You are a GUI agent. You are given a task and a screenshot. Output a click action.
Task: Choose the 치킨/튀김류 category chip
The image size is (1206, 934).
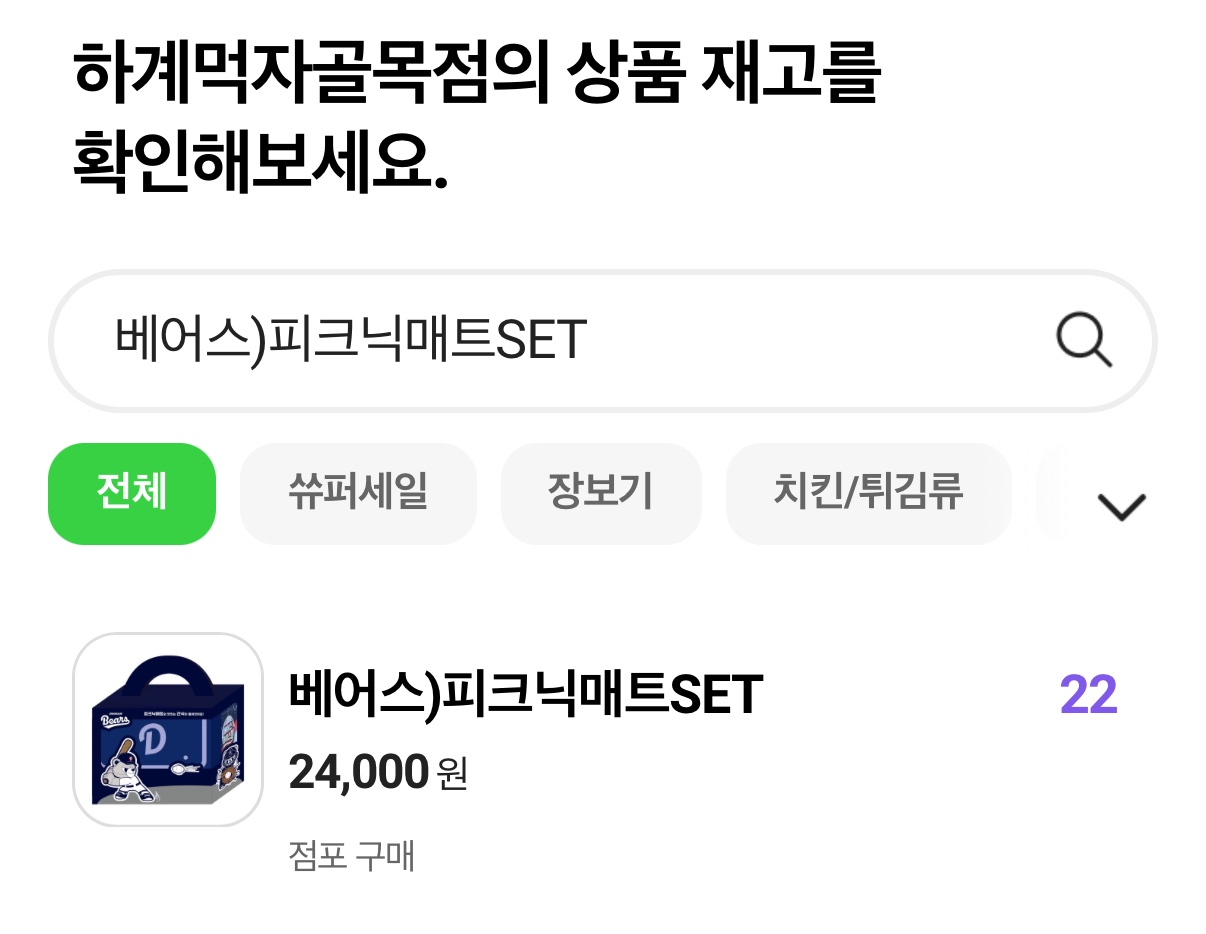tap(868, 494)
